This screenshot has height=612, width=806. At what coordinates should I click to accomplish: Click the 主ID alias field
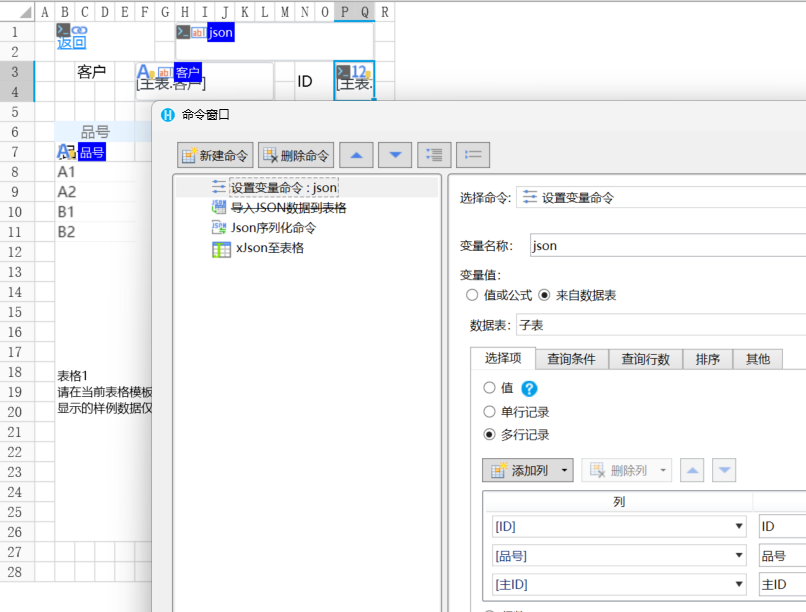point(782,584)
